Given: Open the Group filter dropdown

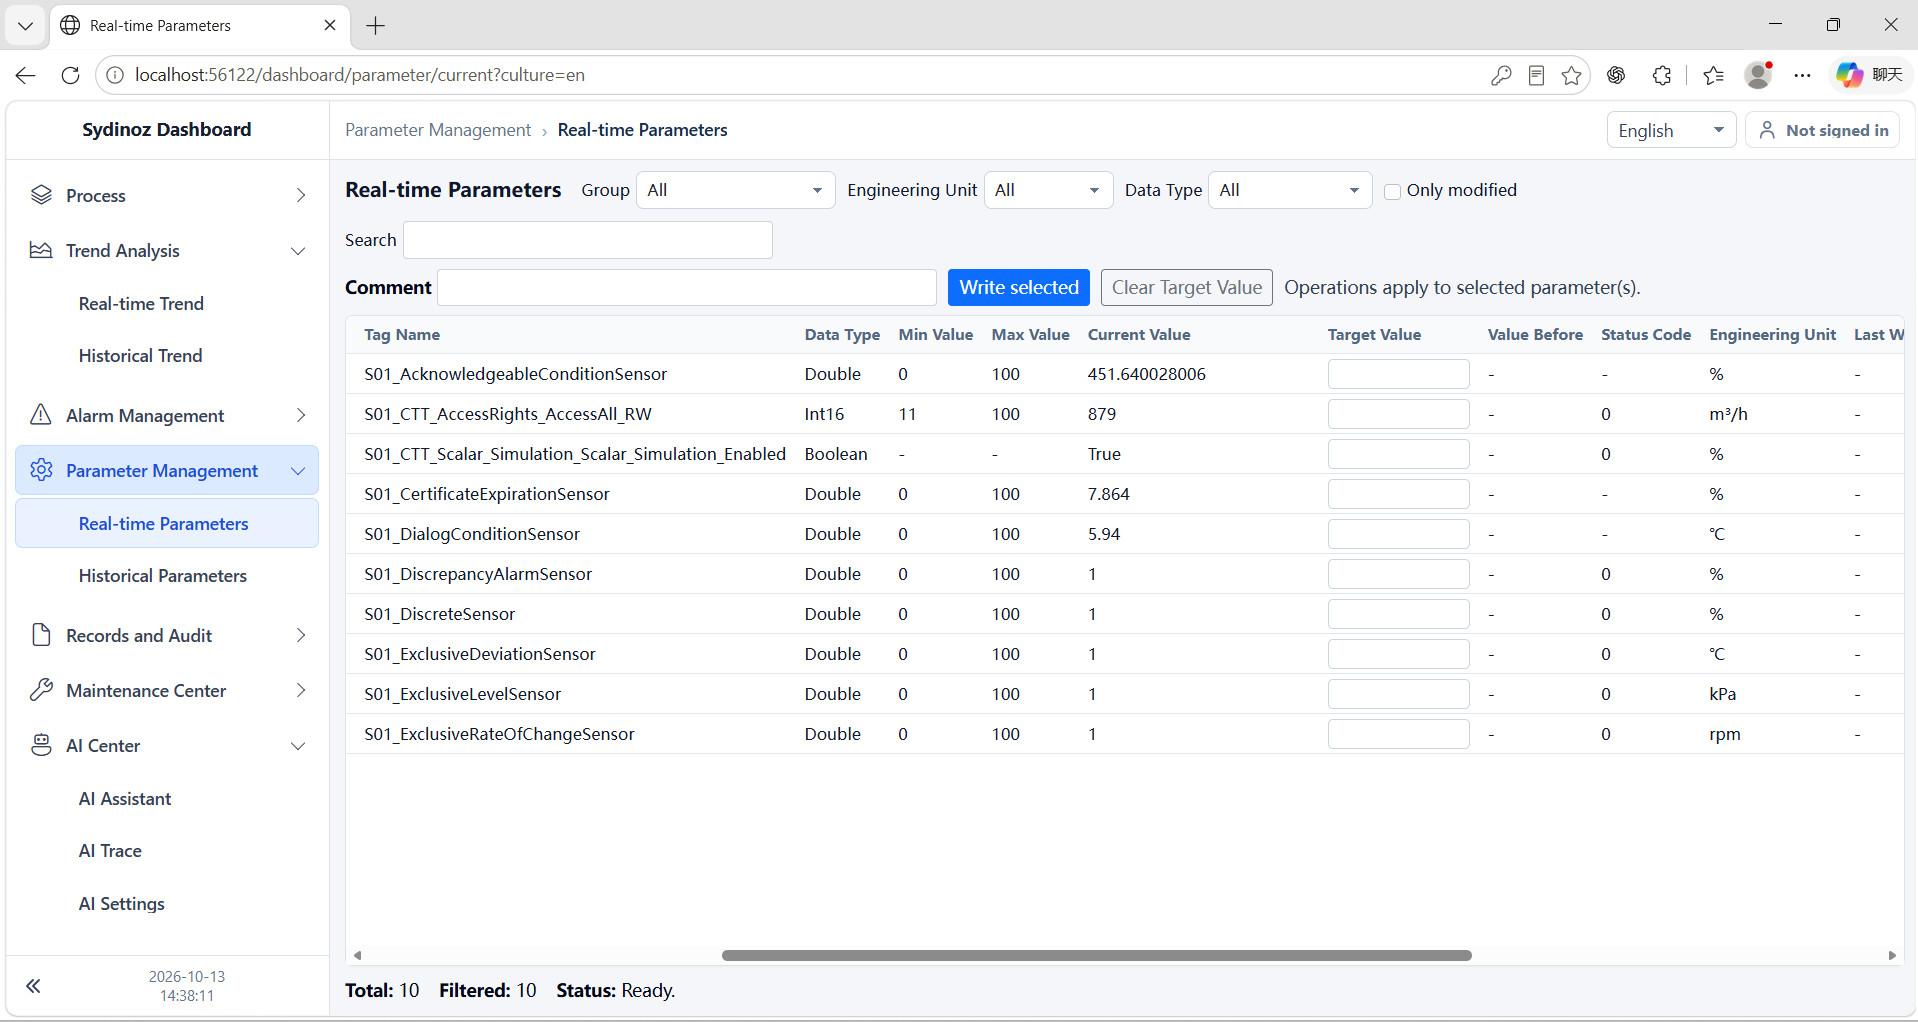Looking at the screenshot, I should click(x=735, y=190).
